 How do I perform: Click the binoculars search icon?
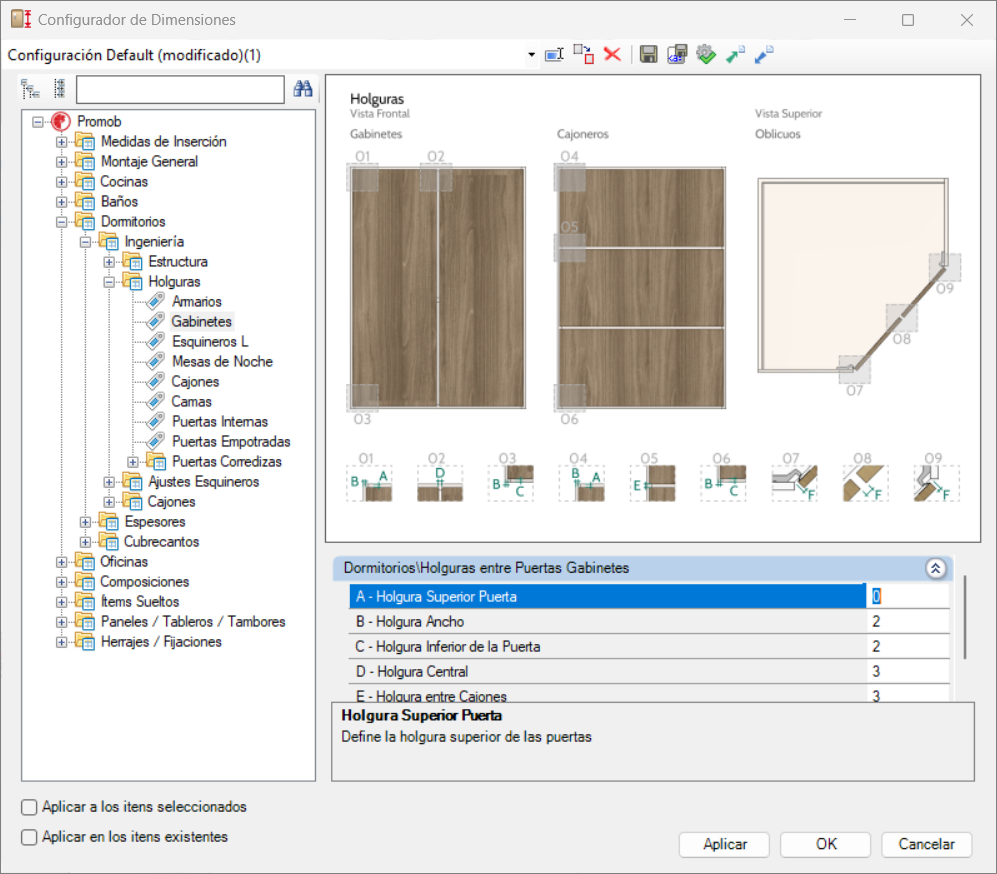pos(303,89)
